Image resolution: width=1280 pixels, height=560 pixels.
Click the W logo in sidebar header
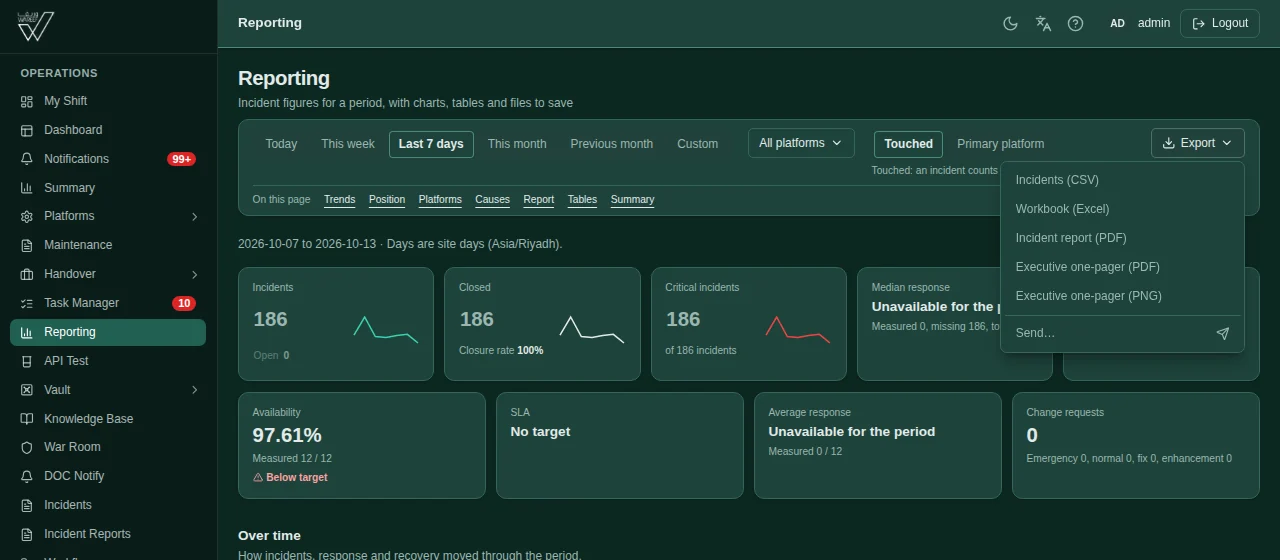click(x=36, y=26)
